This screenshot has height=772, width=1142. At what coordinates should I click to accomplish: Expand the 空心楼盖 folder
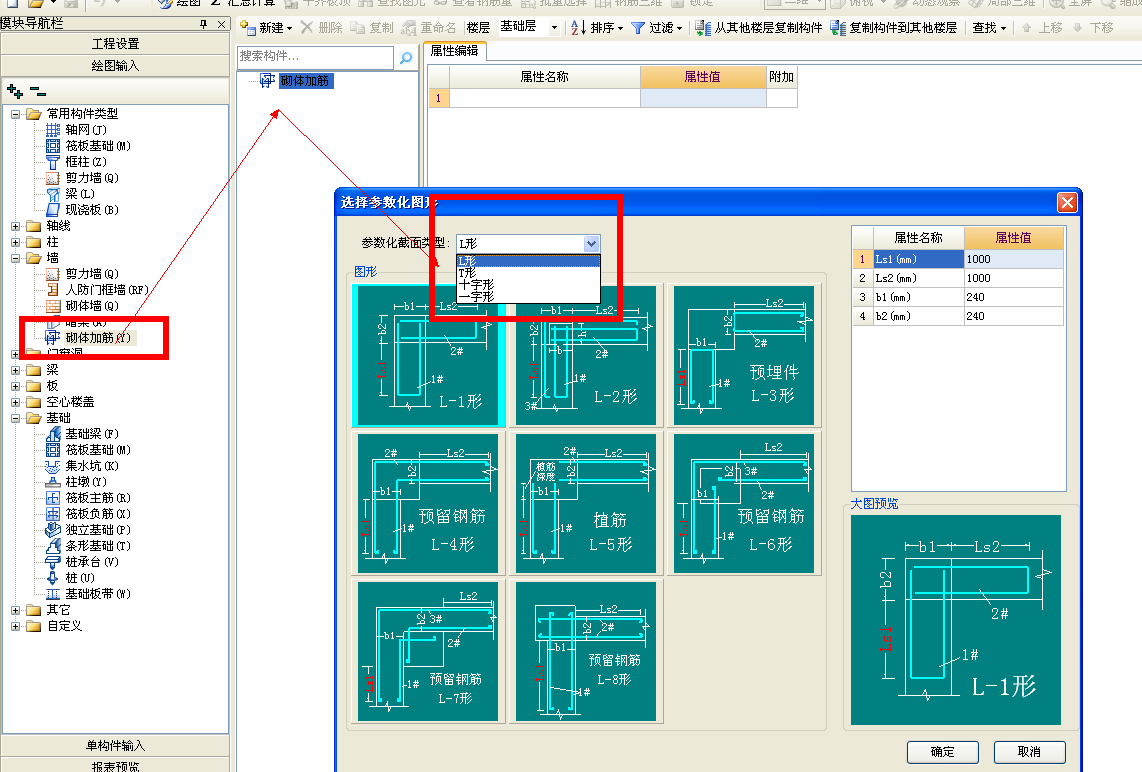[15, 402]
